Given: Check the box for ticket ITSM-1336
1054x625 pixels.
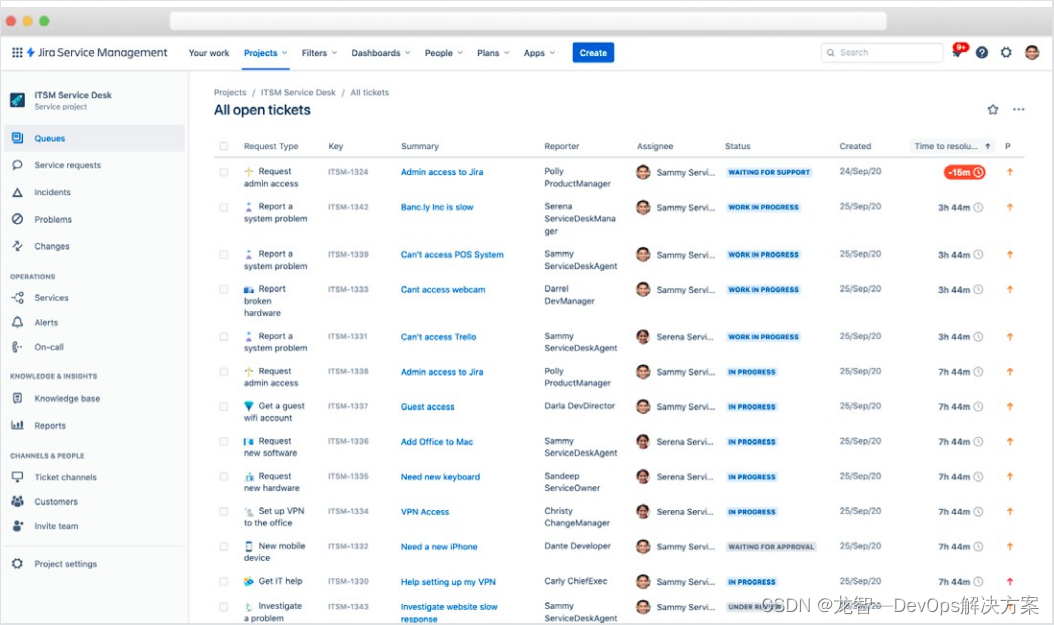Looking at the screenshot, I should click(x=224, y=441).
